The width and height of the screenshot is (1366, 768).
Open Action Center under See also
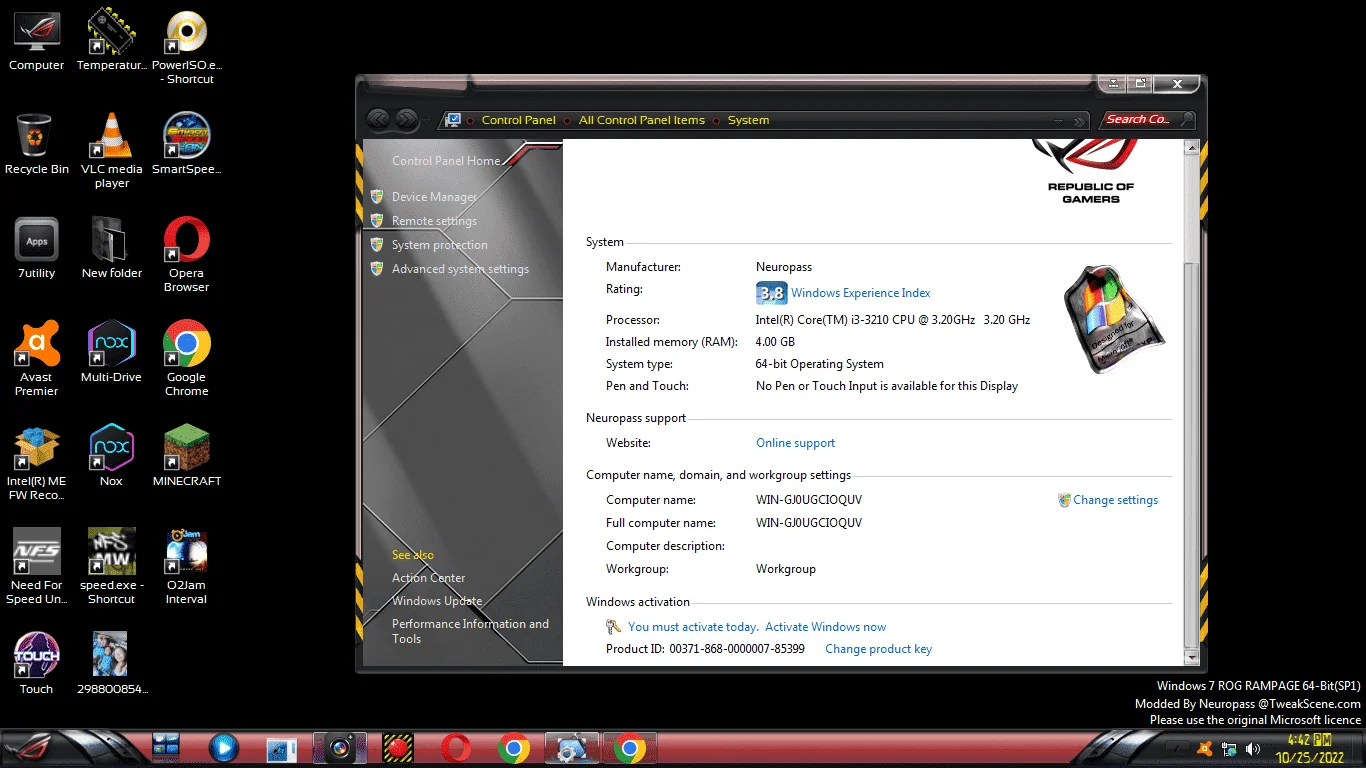[428, 578]
